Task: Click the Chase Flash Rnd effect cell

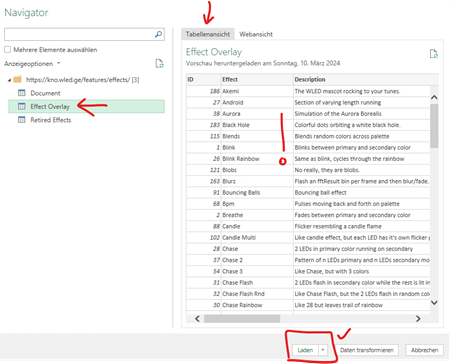Action: 257,294
